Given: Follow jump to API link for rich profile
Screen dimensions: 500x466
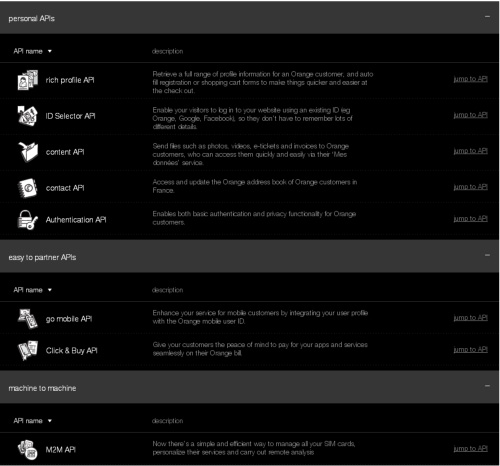Looking at the screenshot, I should click(x=470, y=79).
